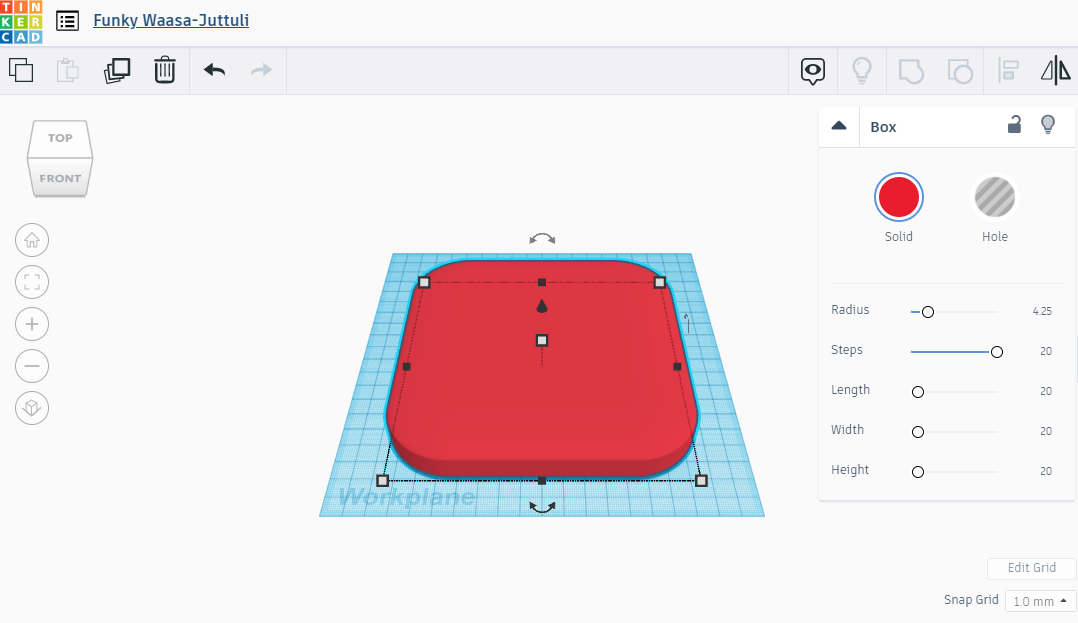Click the Width value 20
1078x623 pixels.
[x=1046, y=431]
